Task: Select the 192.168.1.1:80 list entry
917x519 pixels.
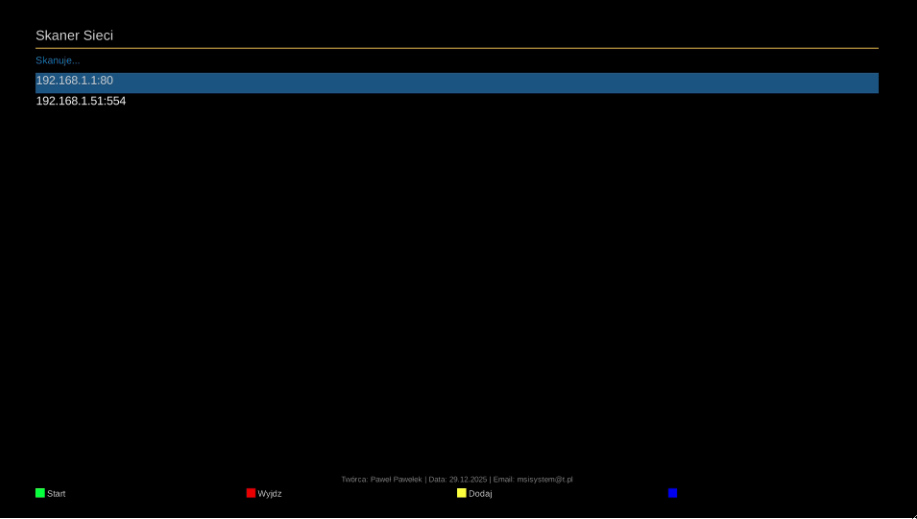Action: [x=75, y=81]
